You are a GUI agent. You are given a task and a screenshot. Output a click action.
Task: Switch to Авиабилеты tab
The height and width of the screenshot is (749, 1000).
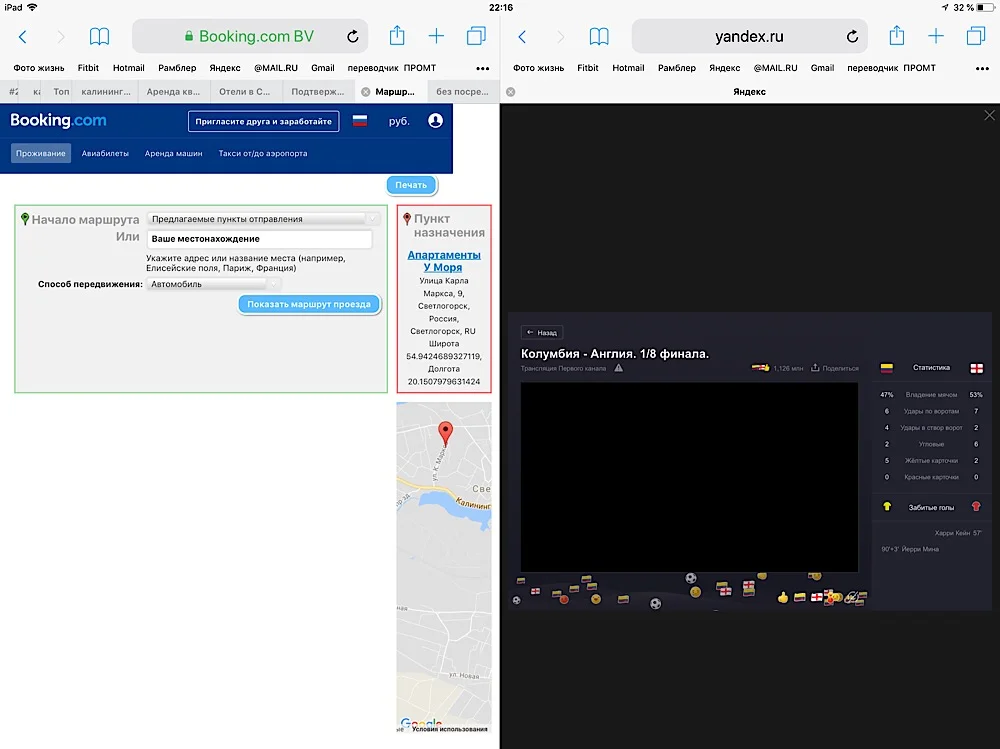(x=105, y=153)
